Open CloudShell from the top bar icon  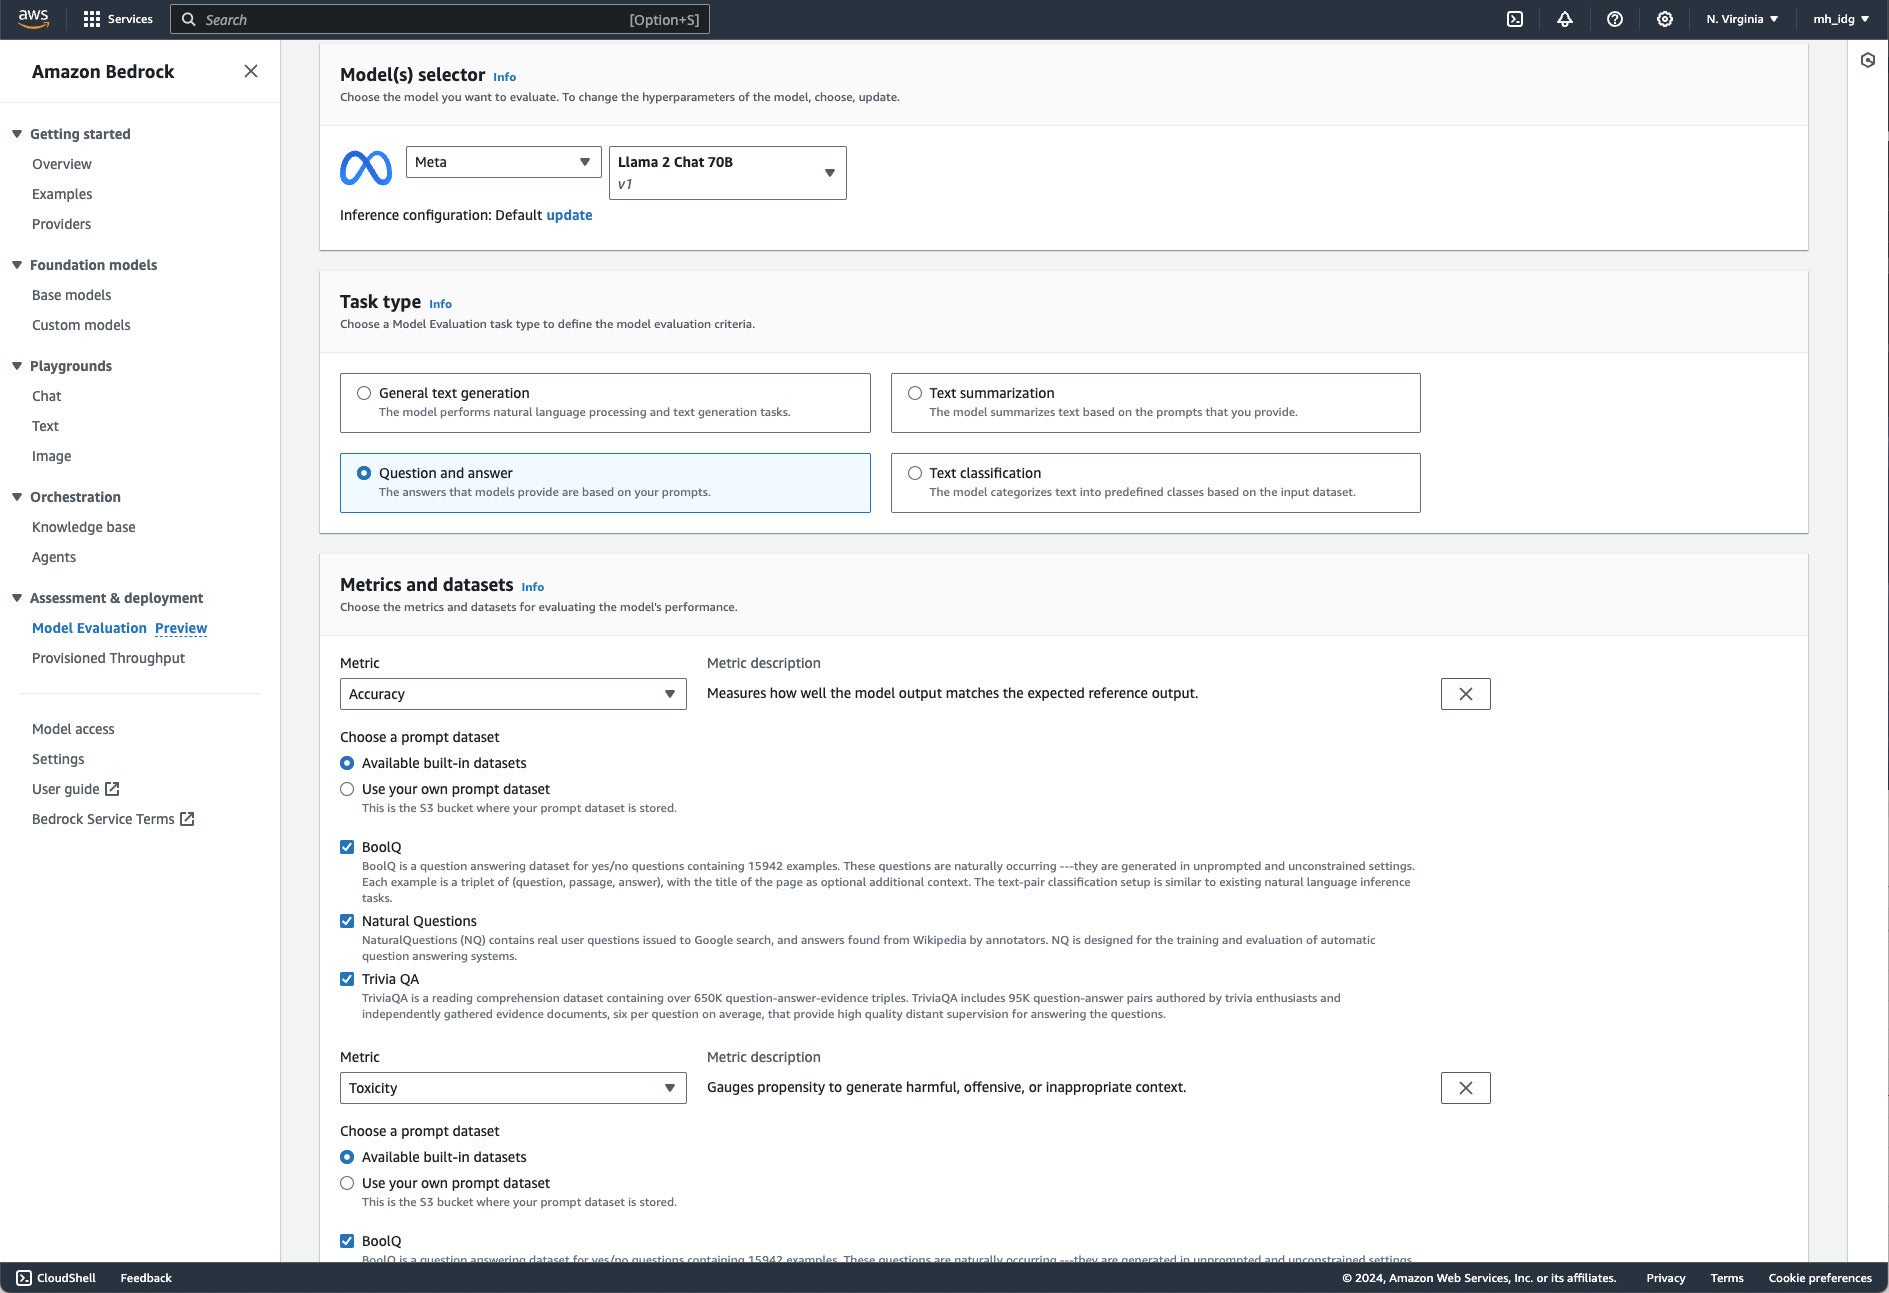tap(1515, 19)
